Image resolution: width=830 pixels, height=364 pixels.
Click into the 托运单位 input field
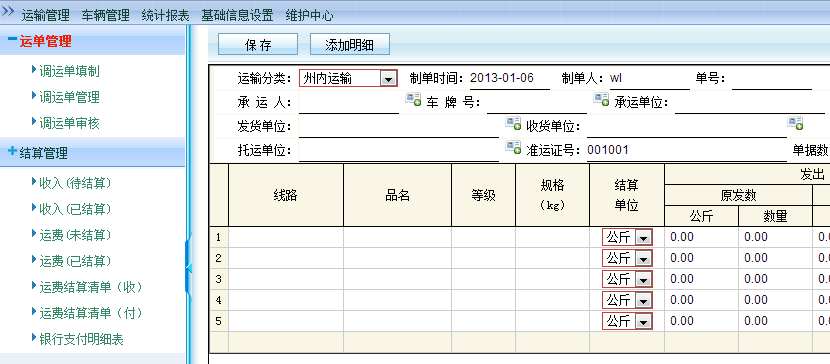[x=399, y=150]
